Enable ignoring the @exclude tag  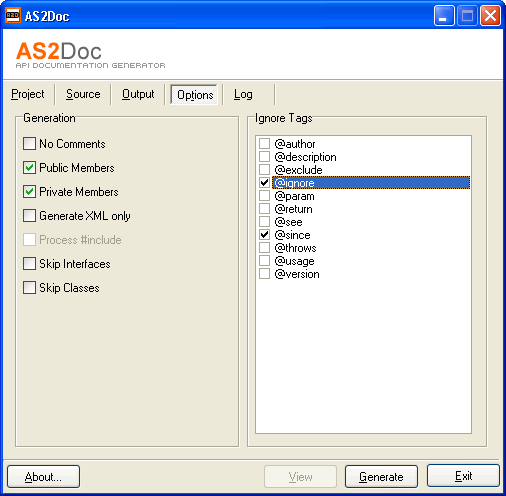(x=264, y=170)
